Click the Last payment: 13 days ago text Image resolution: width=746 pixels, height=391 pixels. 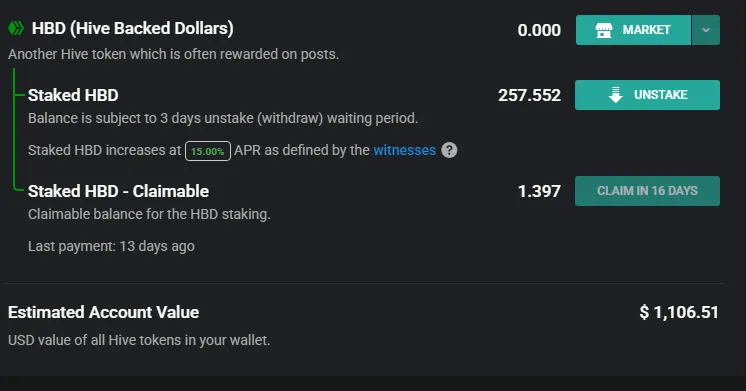point(111,246)
